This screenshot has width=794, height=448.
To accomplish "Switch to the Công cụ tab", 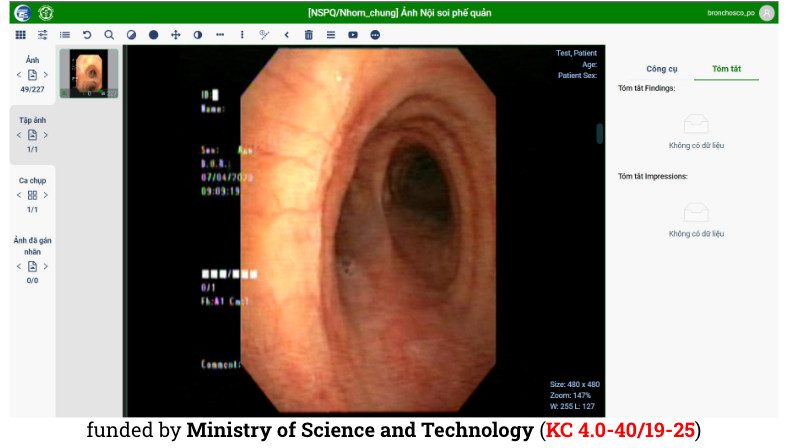I will 661,69.
